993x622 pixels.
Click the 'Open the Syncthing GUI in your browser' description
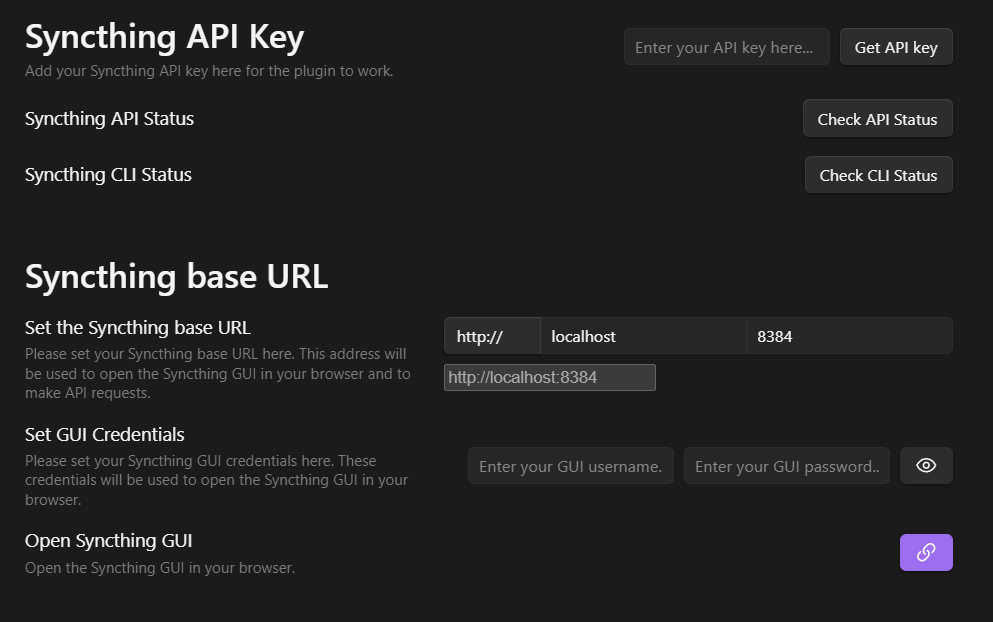click(160, 568)
